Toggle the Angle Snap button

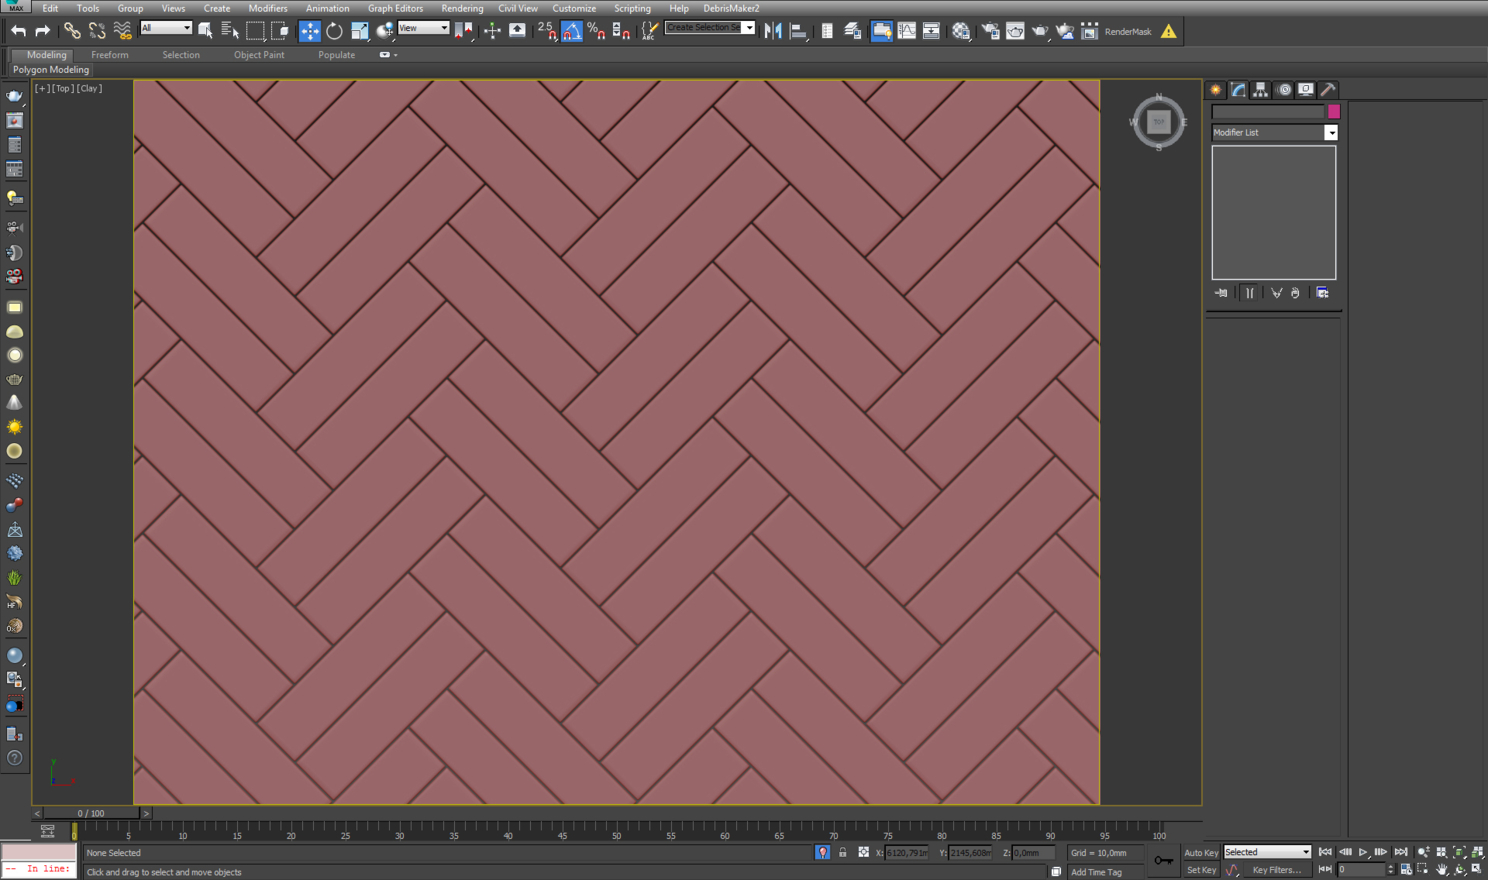[x=571, y=31]
